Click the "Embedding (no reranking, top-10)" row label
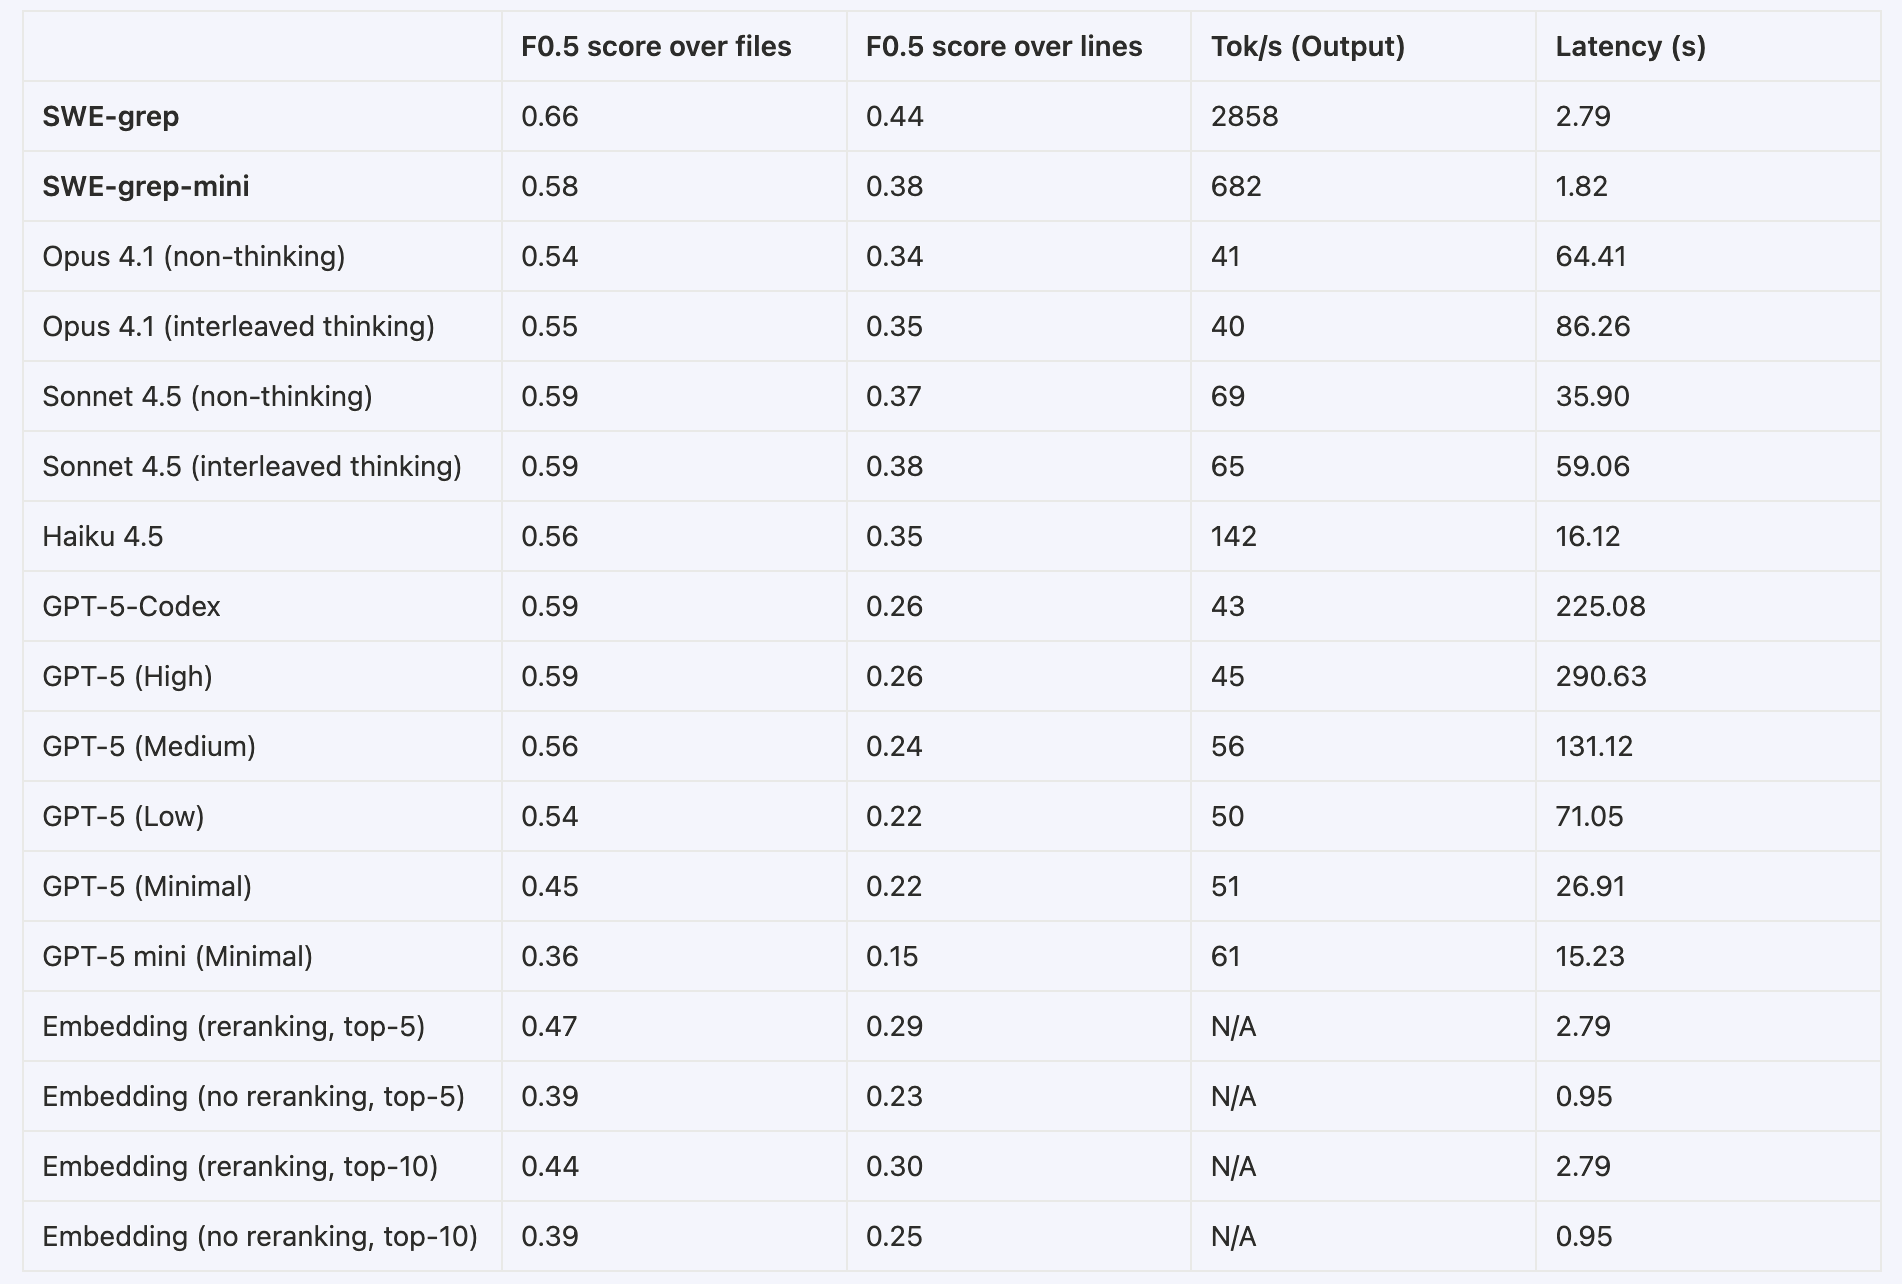Viewport: 1902px width, 1284px height. [260, 1237]
